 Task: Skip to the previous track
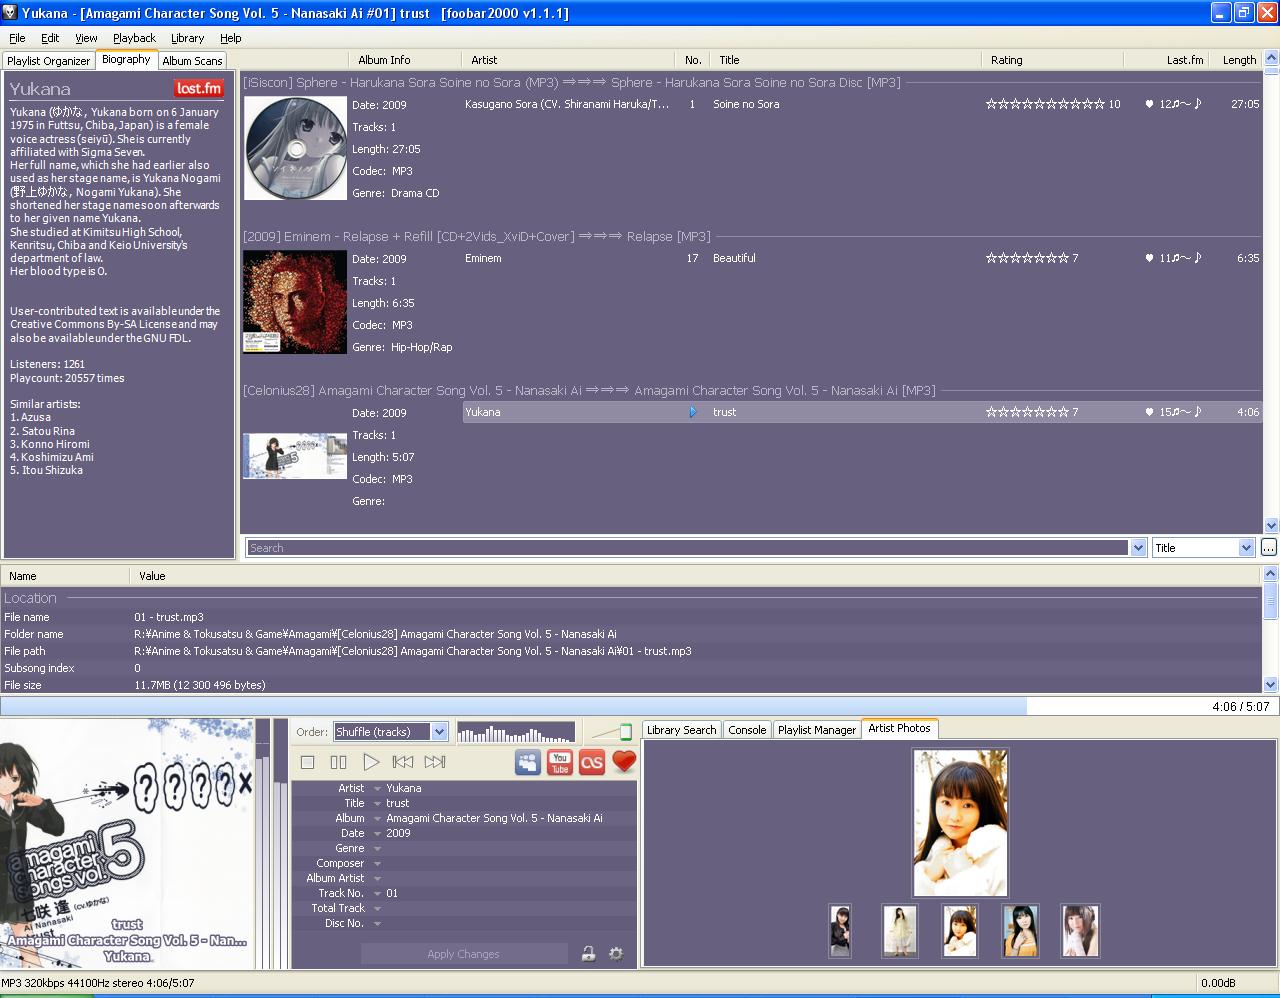pyautogui.click(x=403, y=762)
